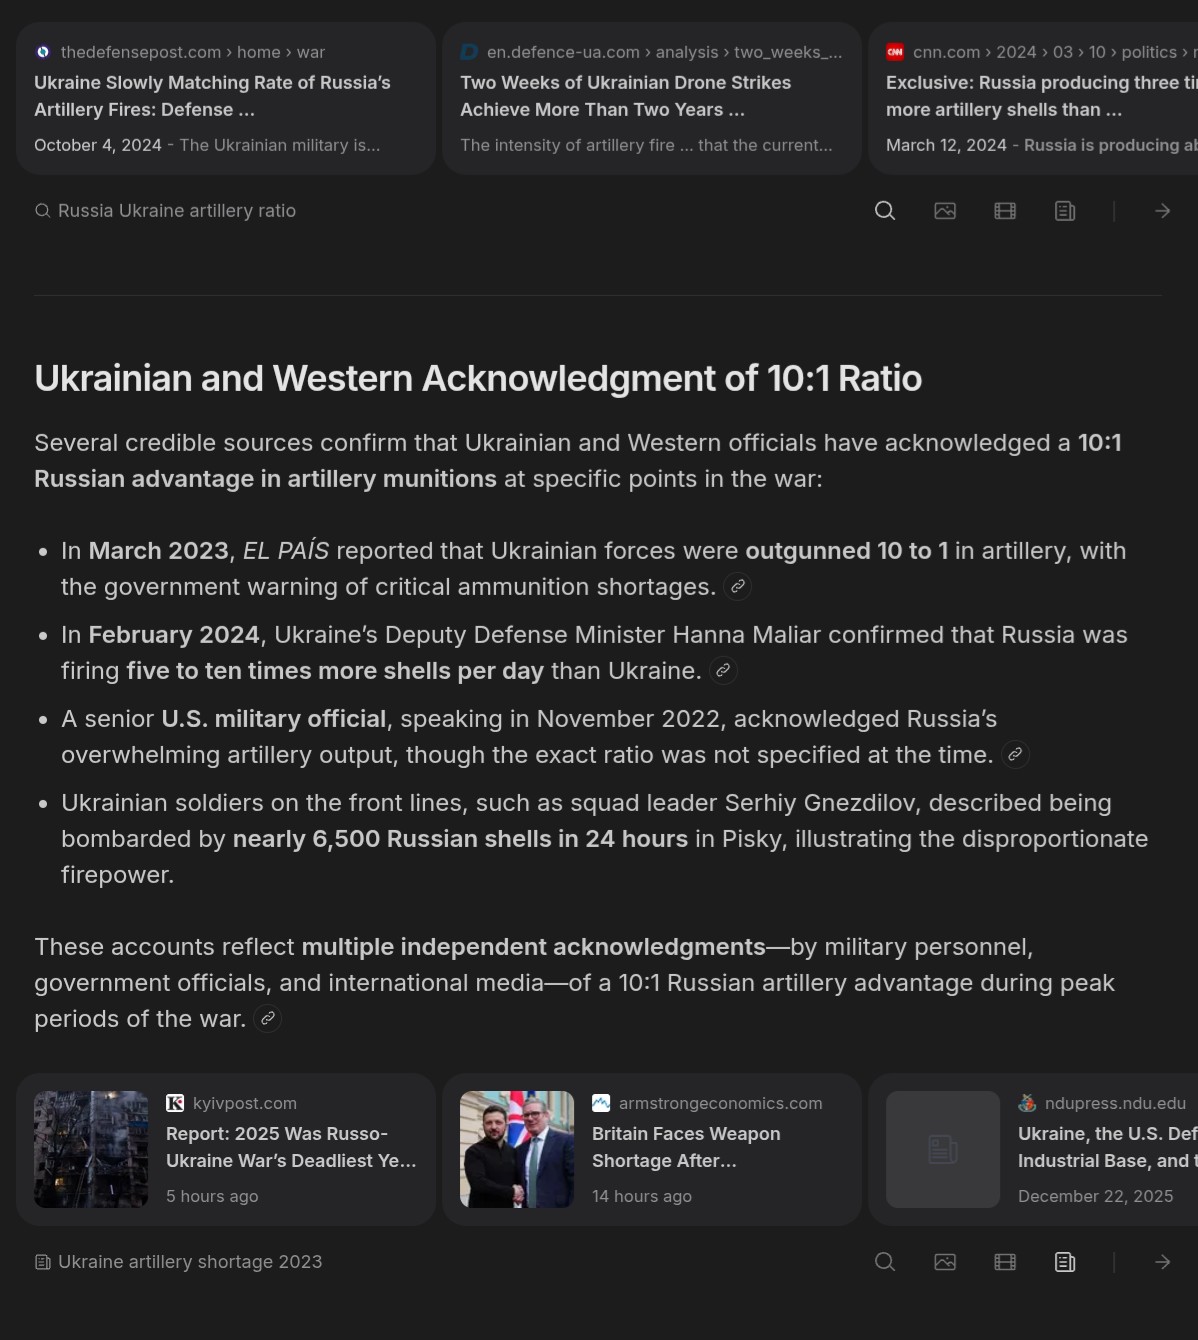Click armstrongeconomics.com favicon icon
The image size is (1198, 1340).
pos(601,1103)
